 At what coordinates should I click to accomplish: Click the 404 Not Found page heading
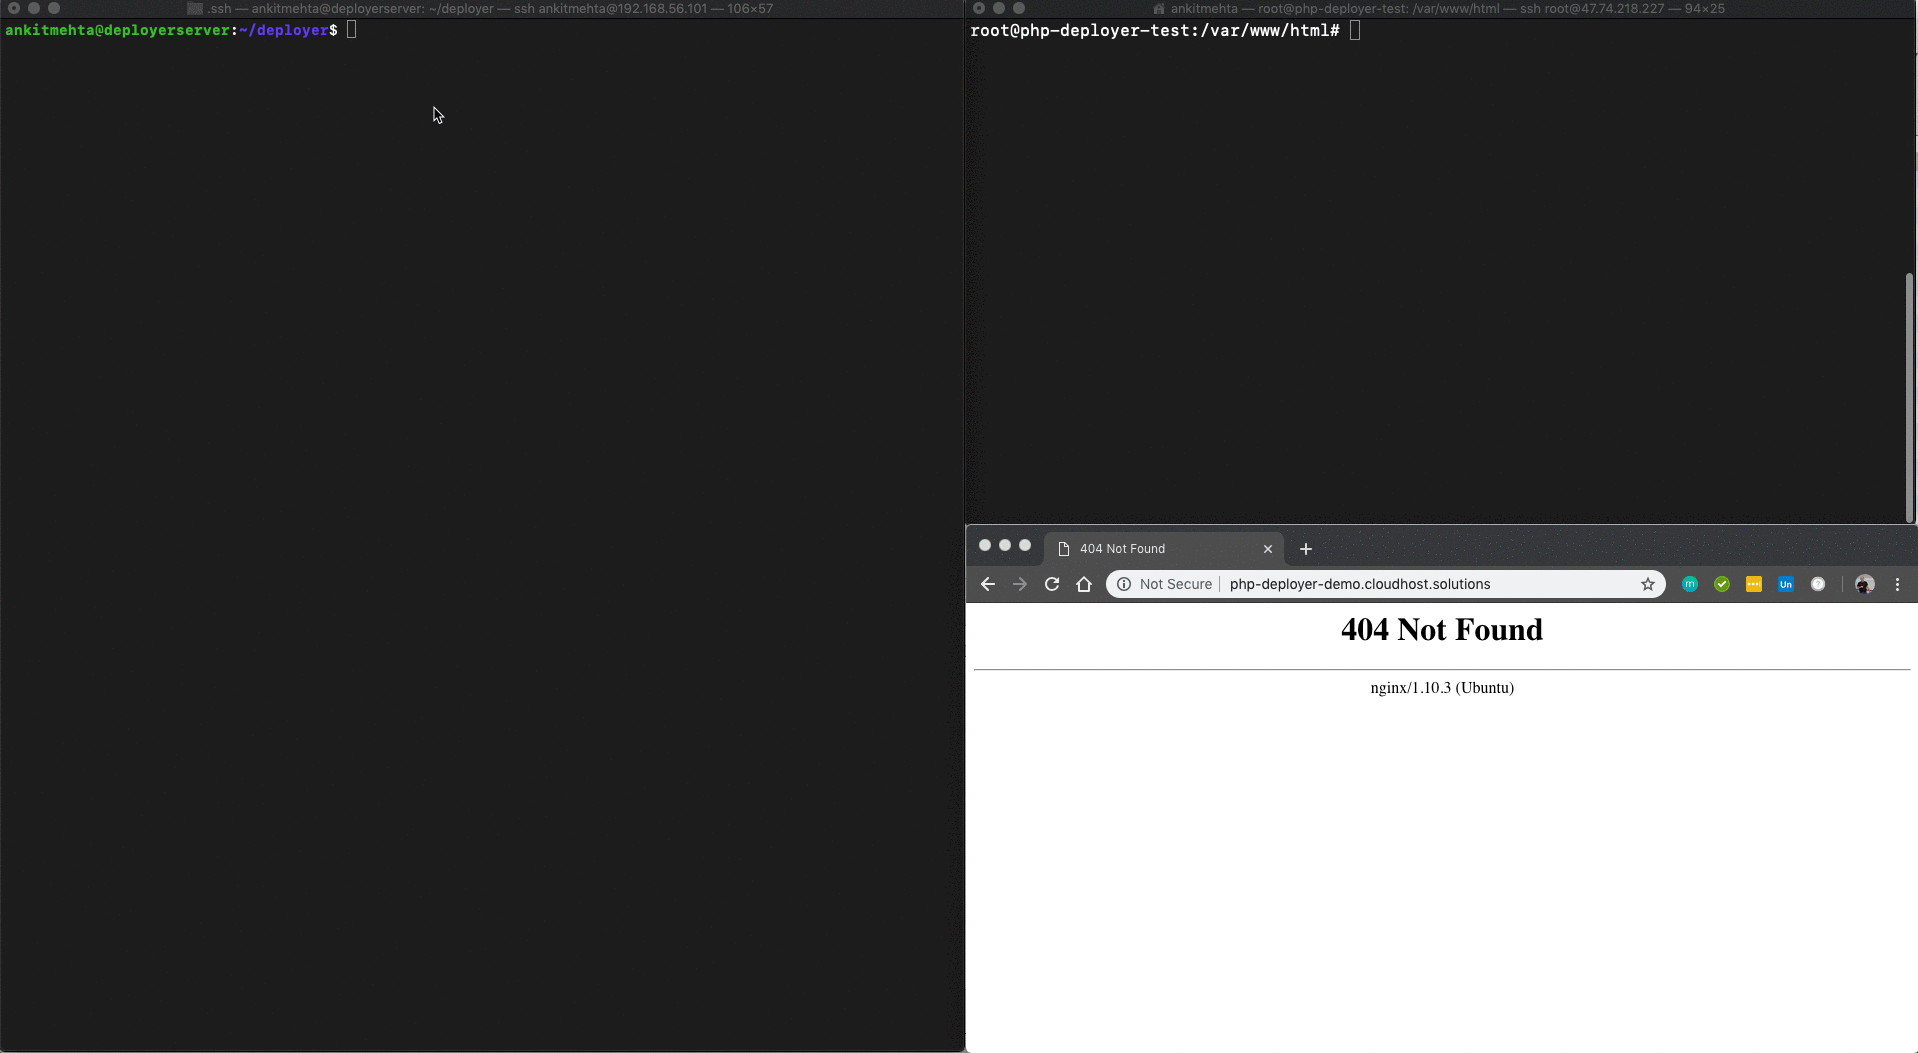click(1442, 629)
